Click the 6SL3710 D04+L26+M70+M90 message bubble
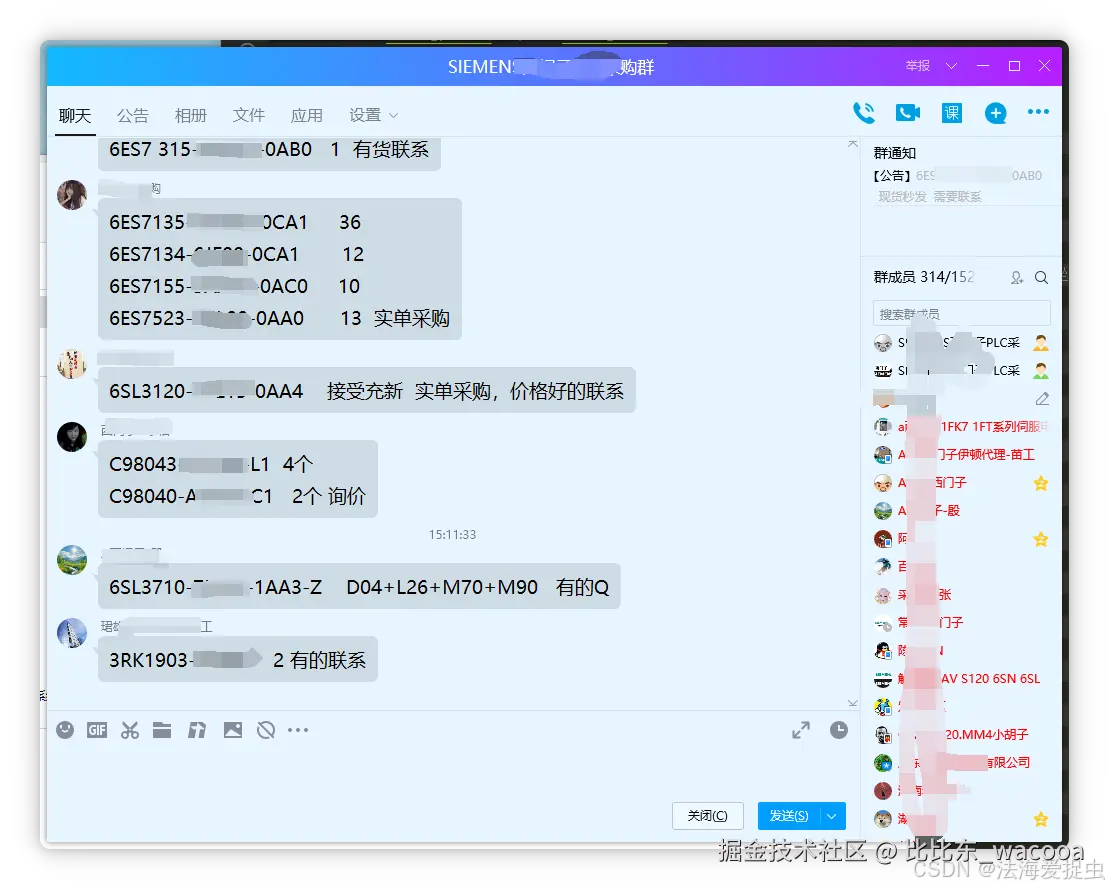This screenshot has width=1109, height=889. 359,586
